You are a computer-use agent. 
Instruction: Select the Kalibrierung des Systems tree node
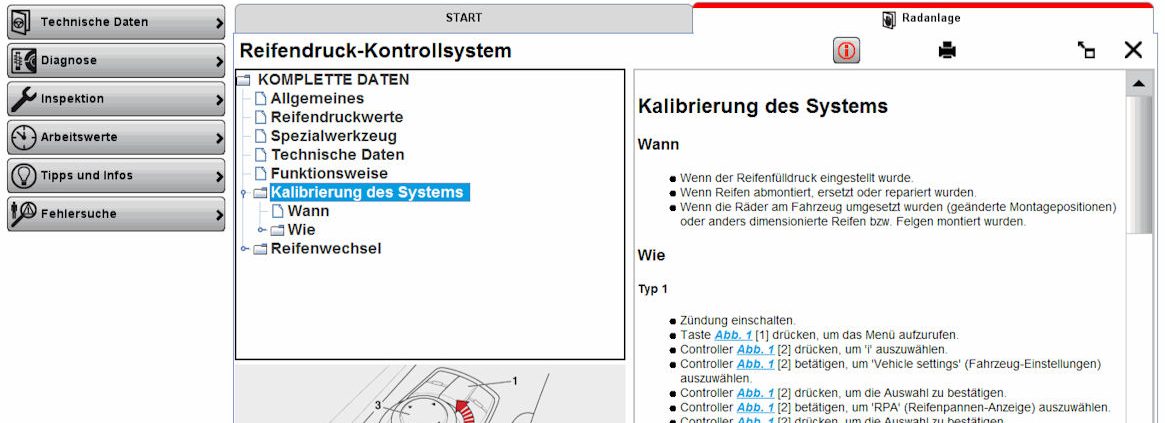(x=369, y=193)
